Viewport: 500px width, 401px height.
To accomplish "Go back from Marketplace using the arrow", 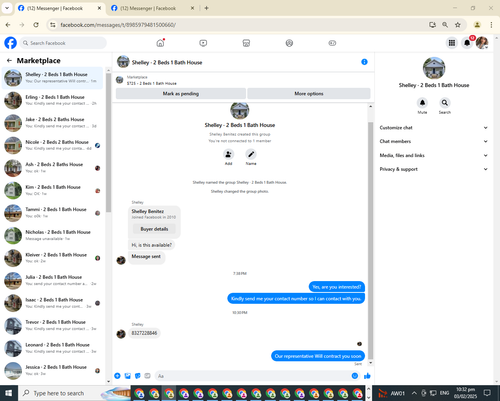I will point(9,60).
